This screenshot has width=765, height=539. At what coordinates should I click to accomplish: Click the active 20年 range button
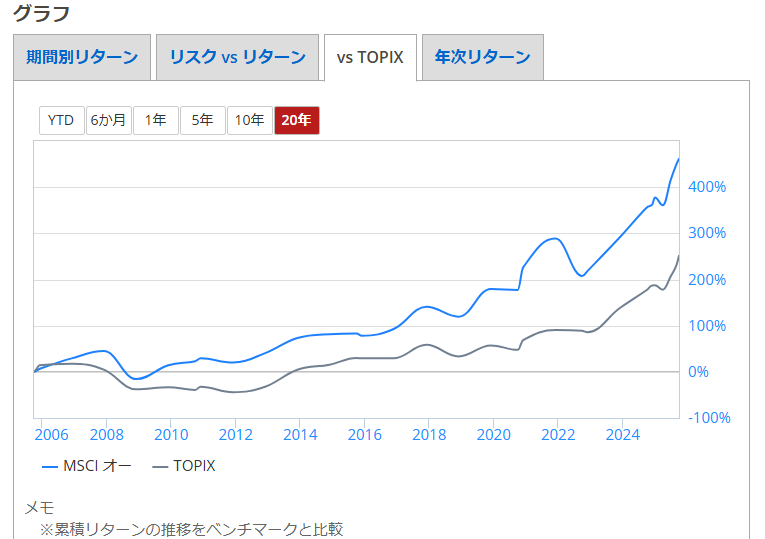(x=296, y=120)
